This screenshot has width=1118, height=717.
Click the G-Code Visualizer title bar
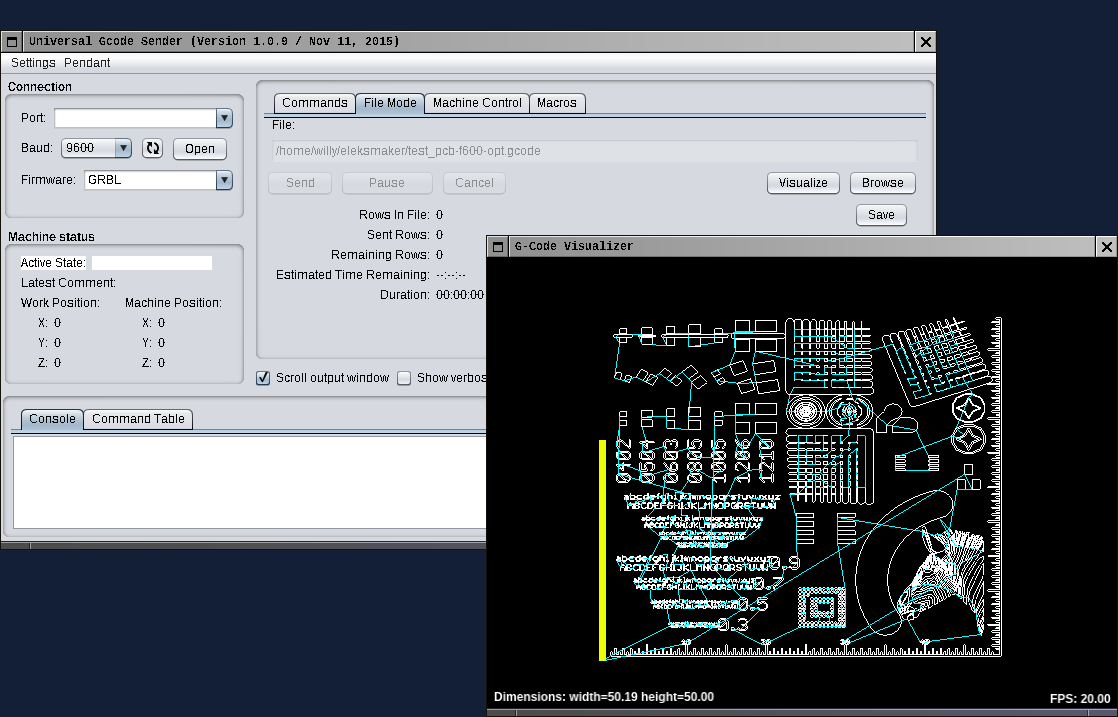802,247
